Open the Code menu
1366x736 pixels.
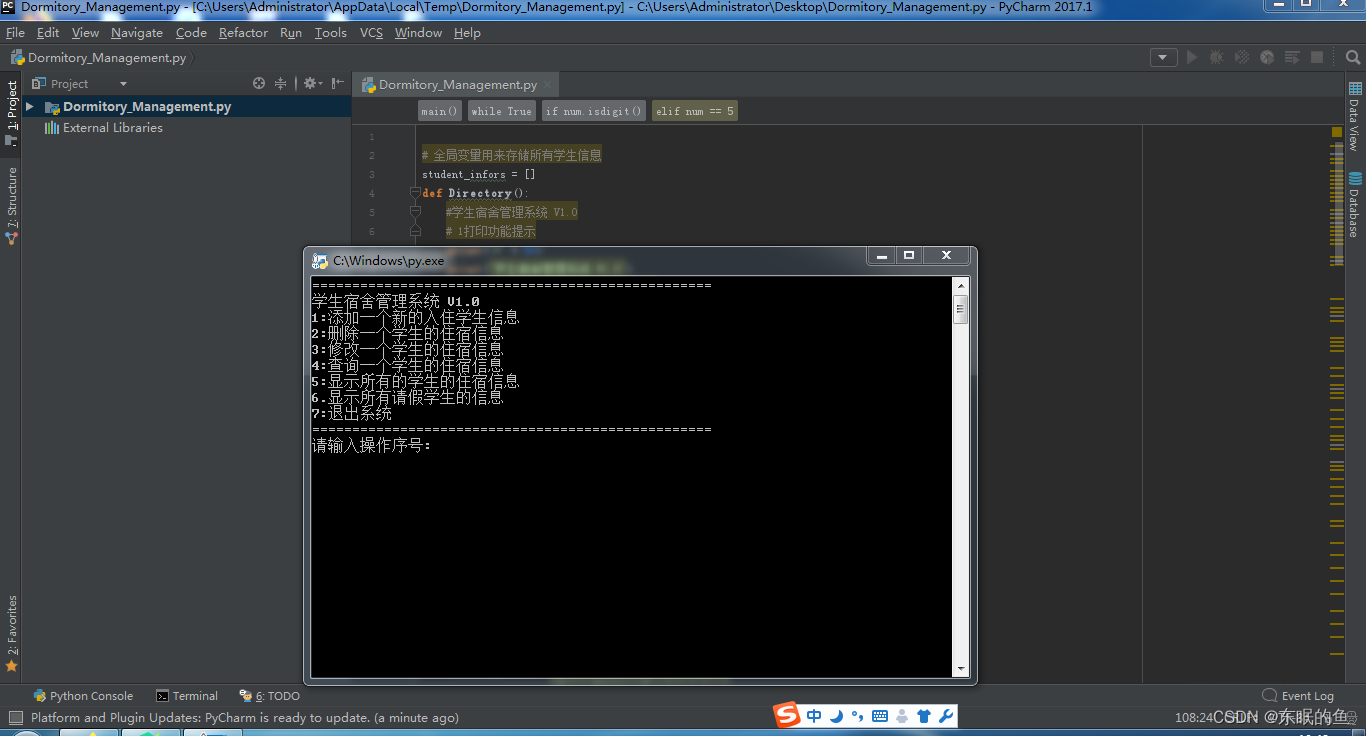191,33
